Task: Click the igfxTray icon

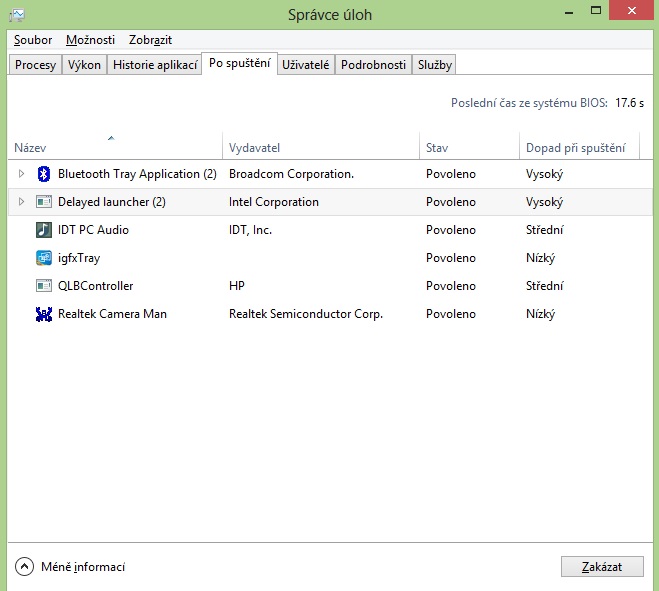Action: [x=44, y=258]
